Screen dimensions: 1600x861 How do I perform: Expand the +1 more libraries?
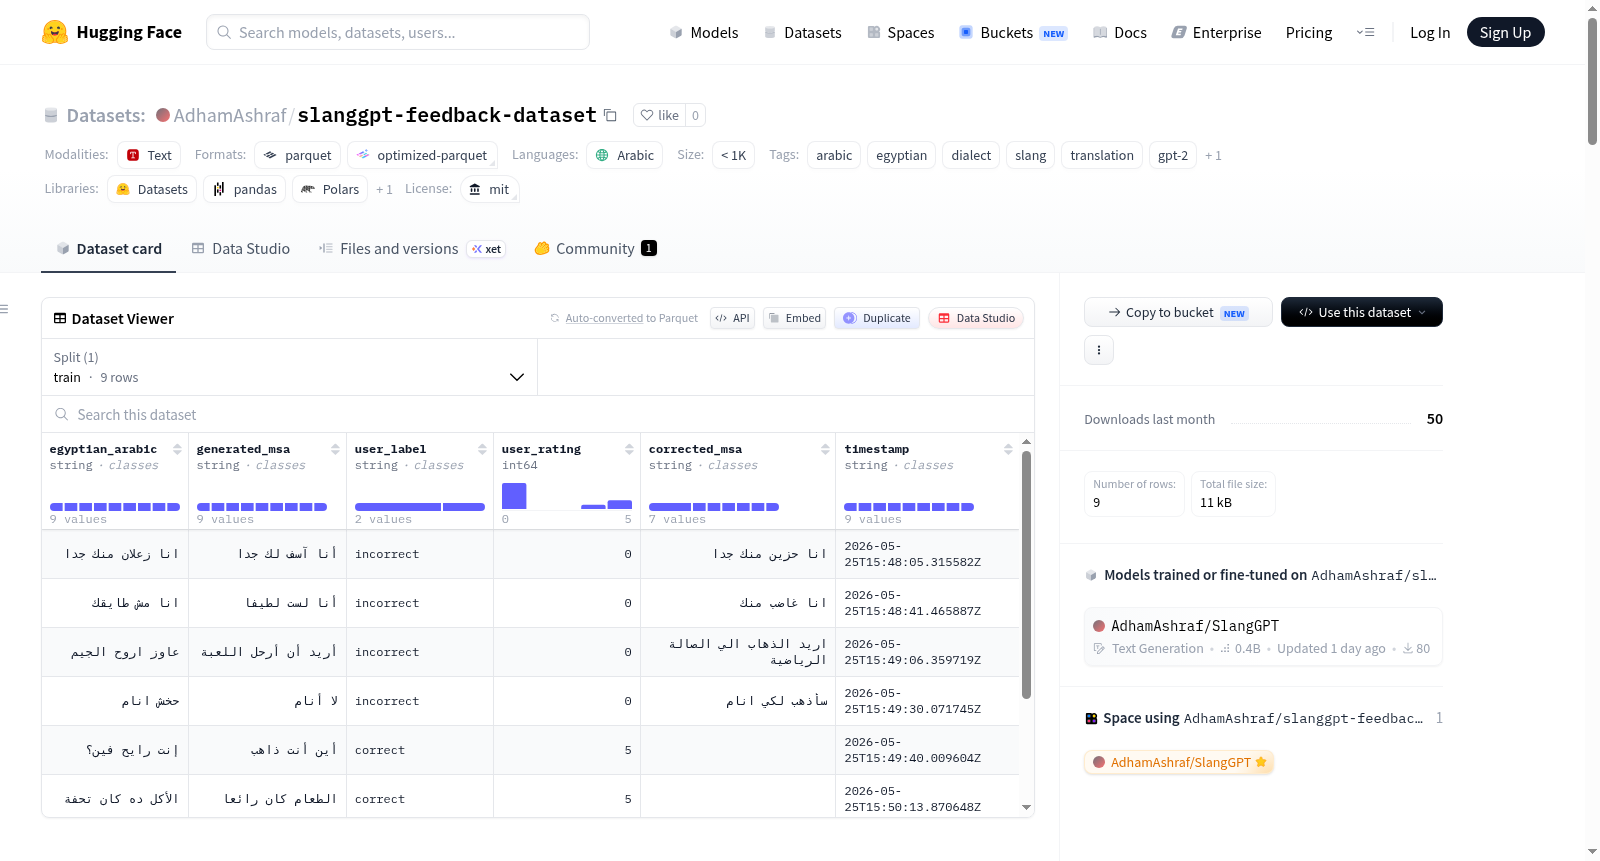click(384, 189)
